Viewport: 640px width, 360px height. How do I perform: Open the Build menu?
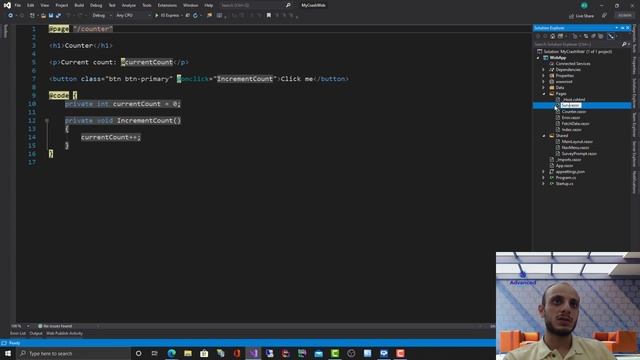pyautogui.click(x=79, y=5)
